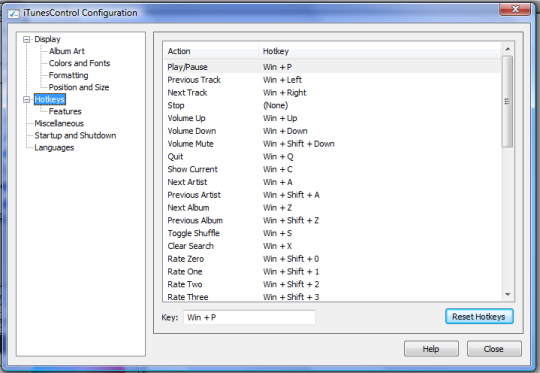Select the Volume Up row
The width and height of the screenshot is (540, 373).
[x=332, y=118]
